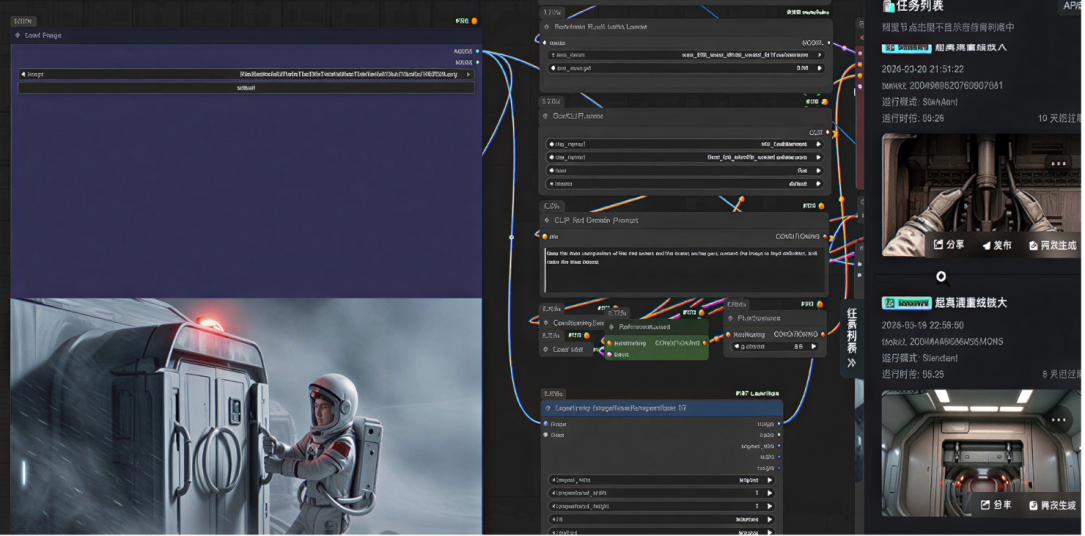Toggle collapse dot on Load Image node
Viewport: 1085px width, 536px height.
coord(18,35)
